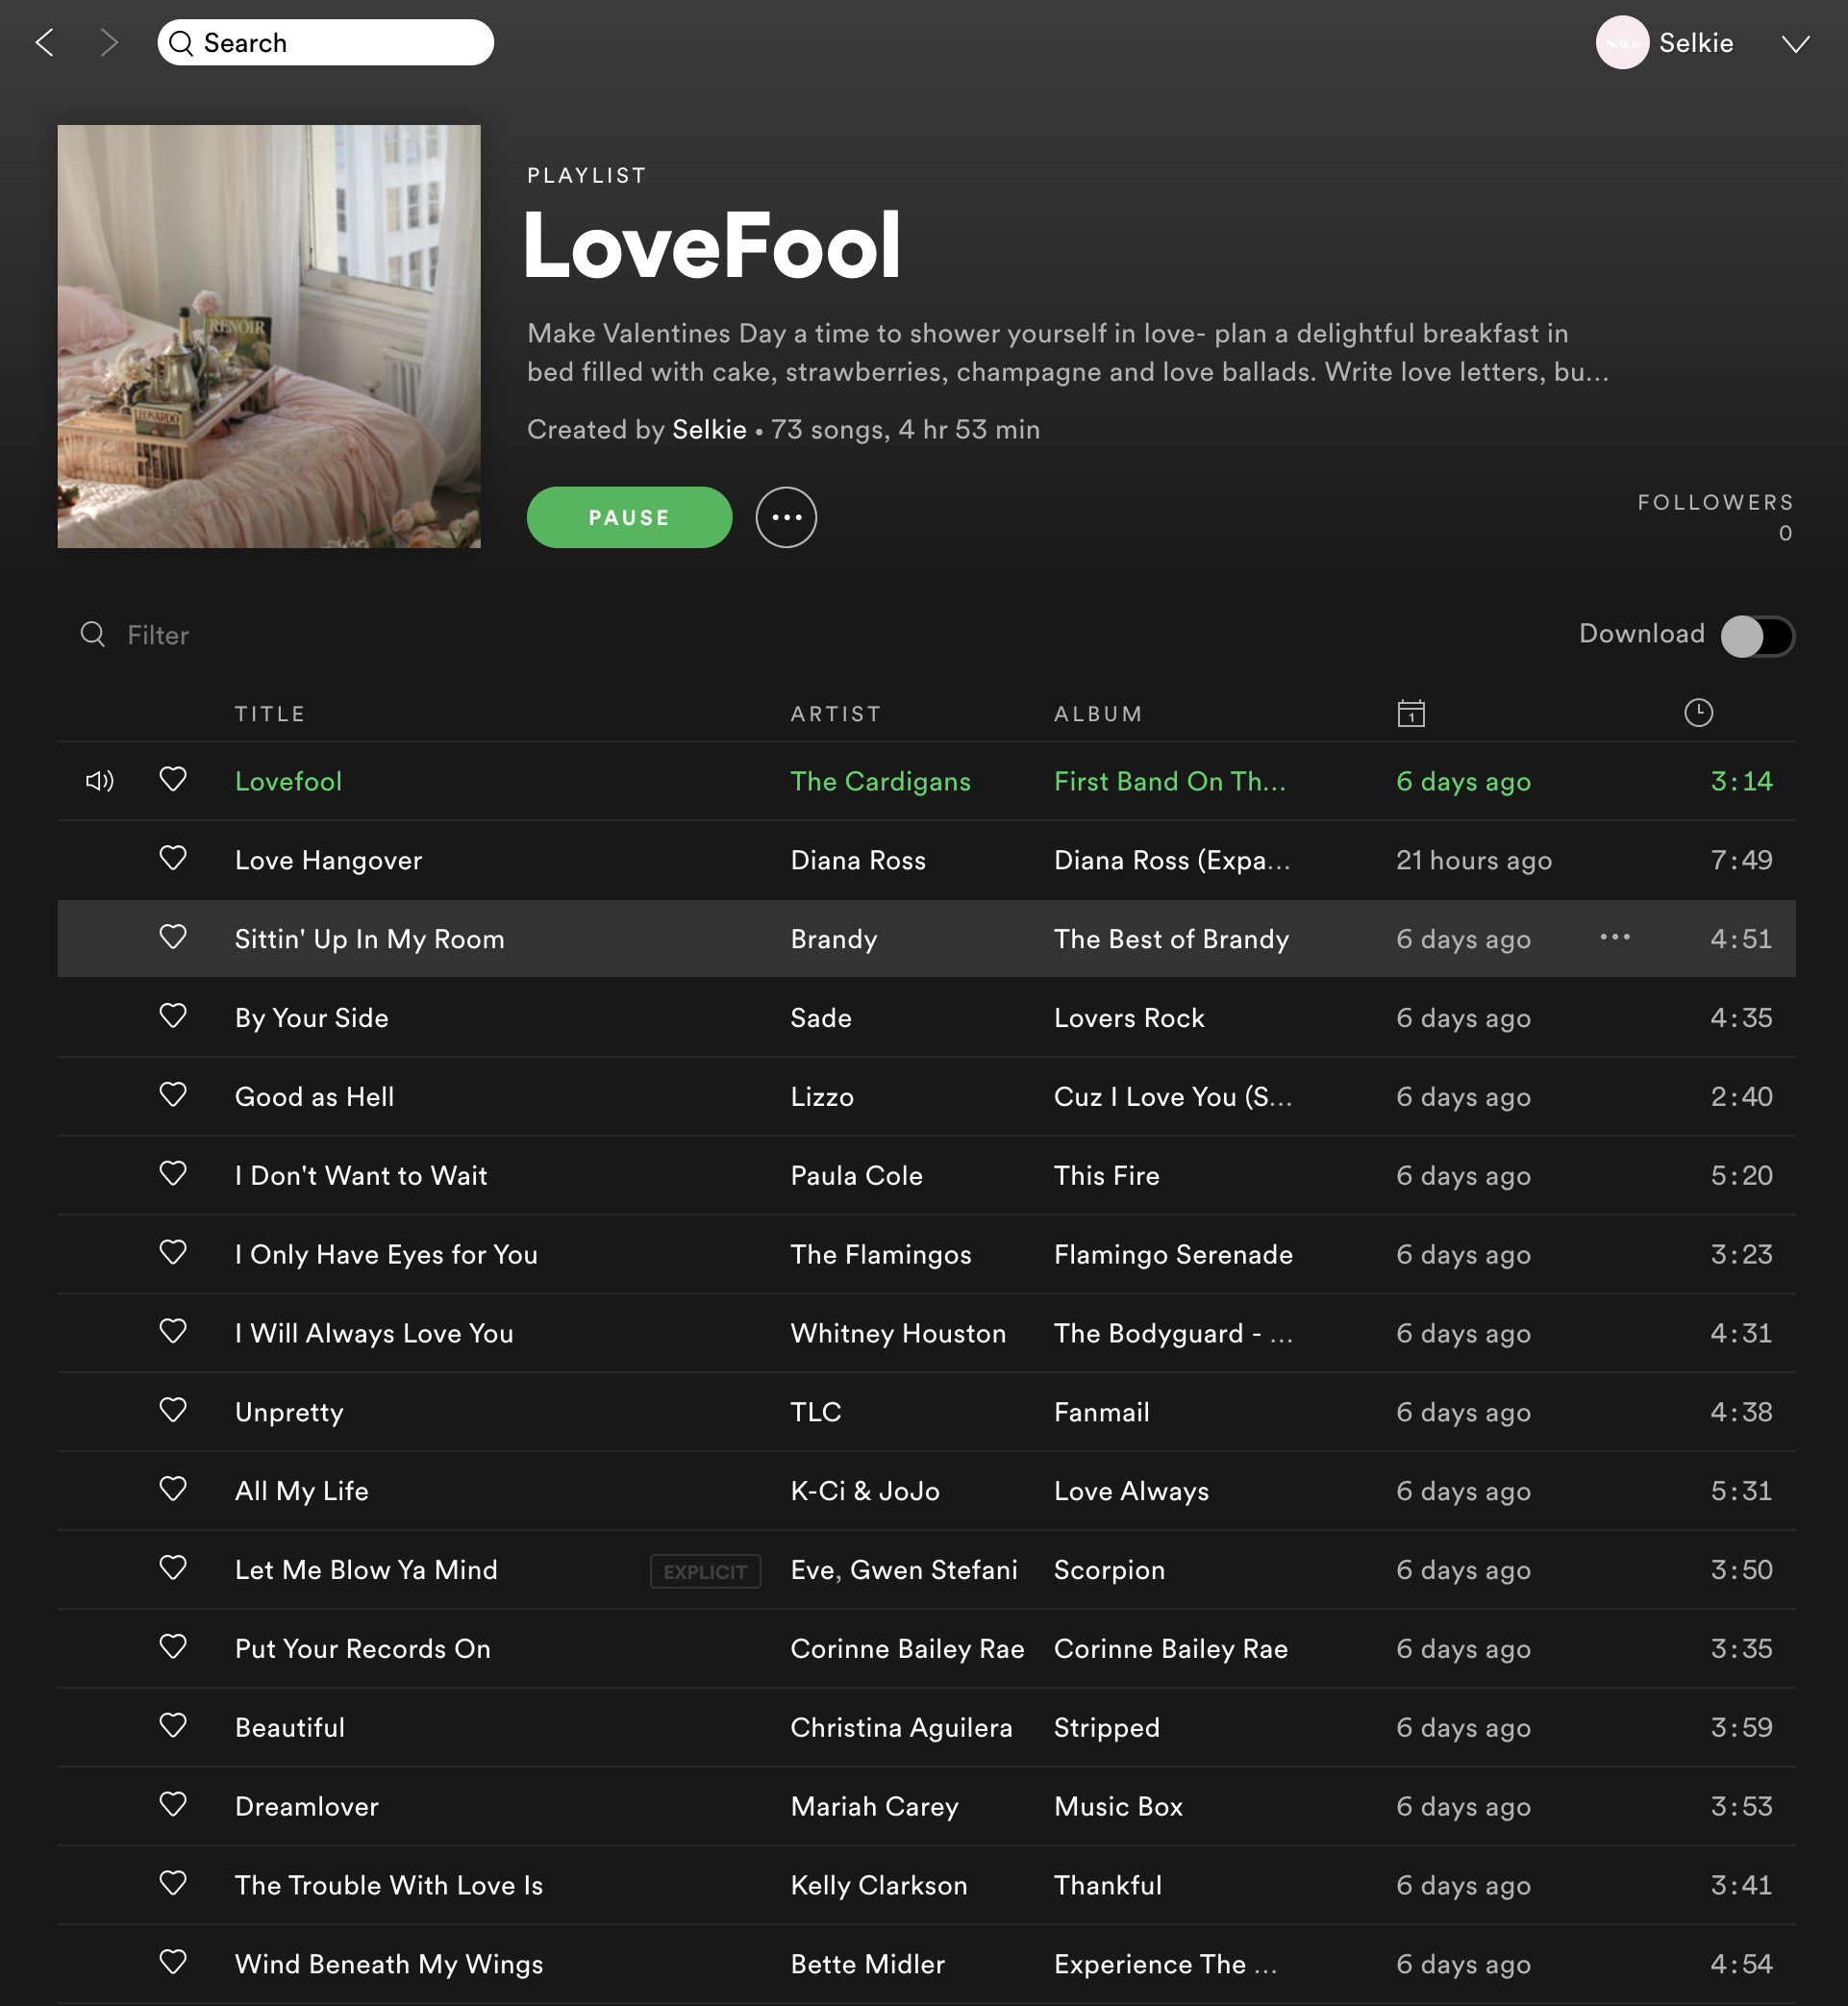Sort by duration clock icon
Screen dimensions: 1848x2006
point(1698,712)
